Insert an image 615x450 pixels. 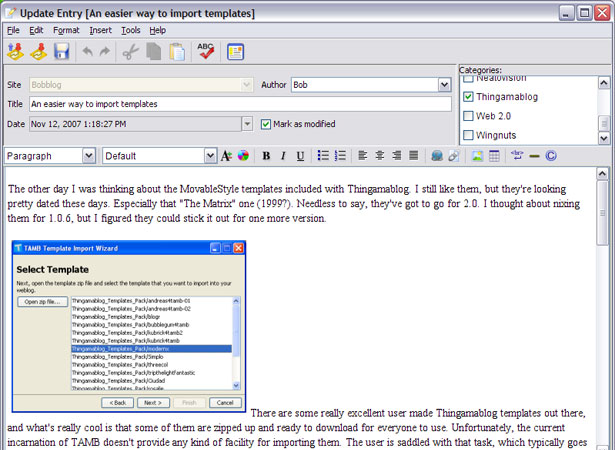pos(477,156)
